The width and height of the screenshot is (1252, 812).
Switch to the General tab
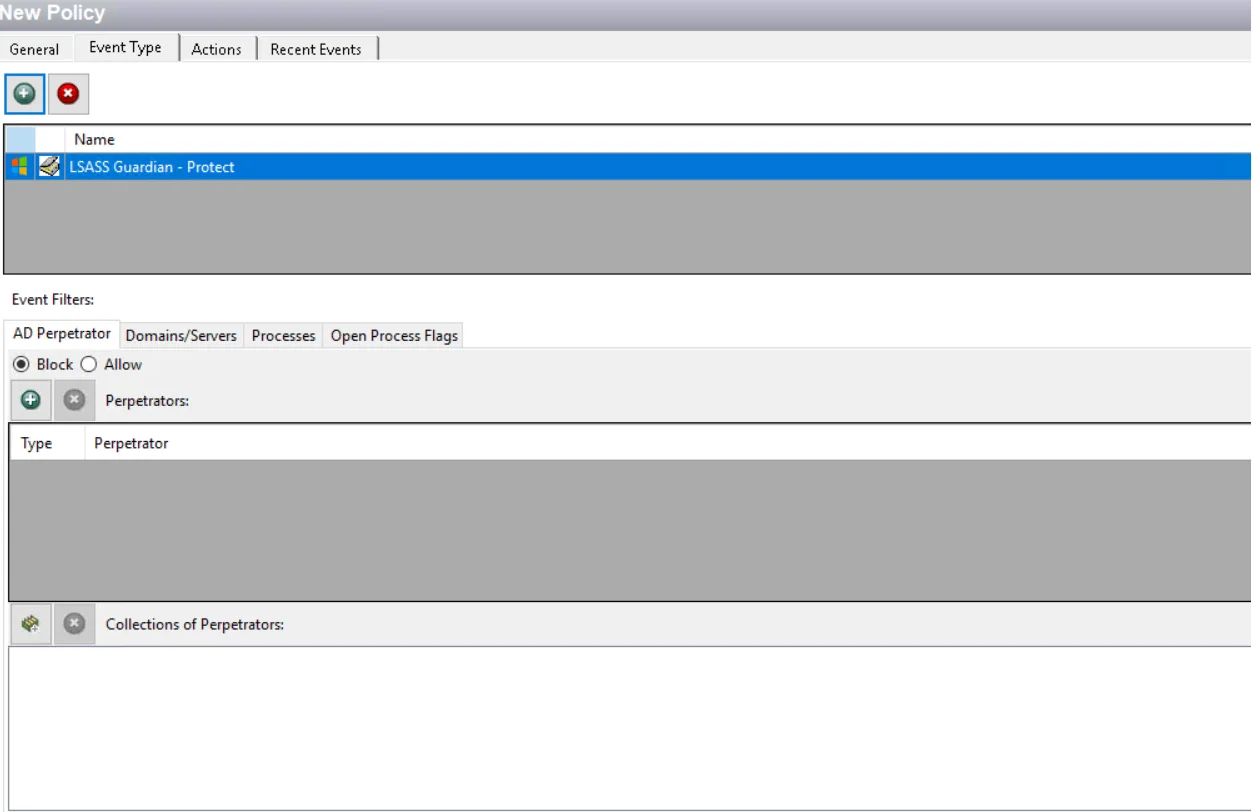(x=35, y=49)
